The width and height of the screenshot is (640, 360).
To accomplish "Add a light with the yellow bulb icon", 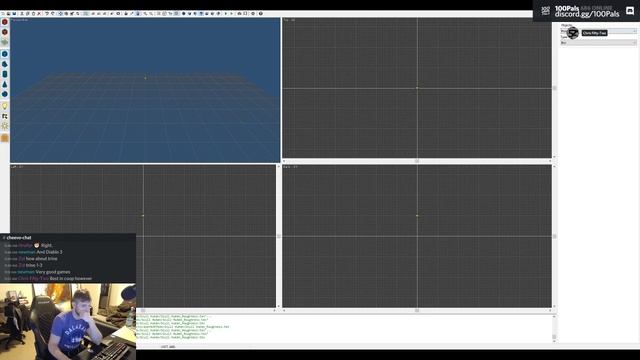I will click(4, 106).
